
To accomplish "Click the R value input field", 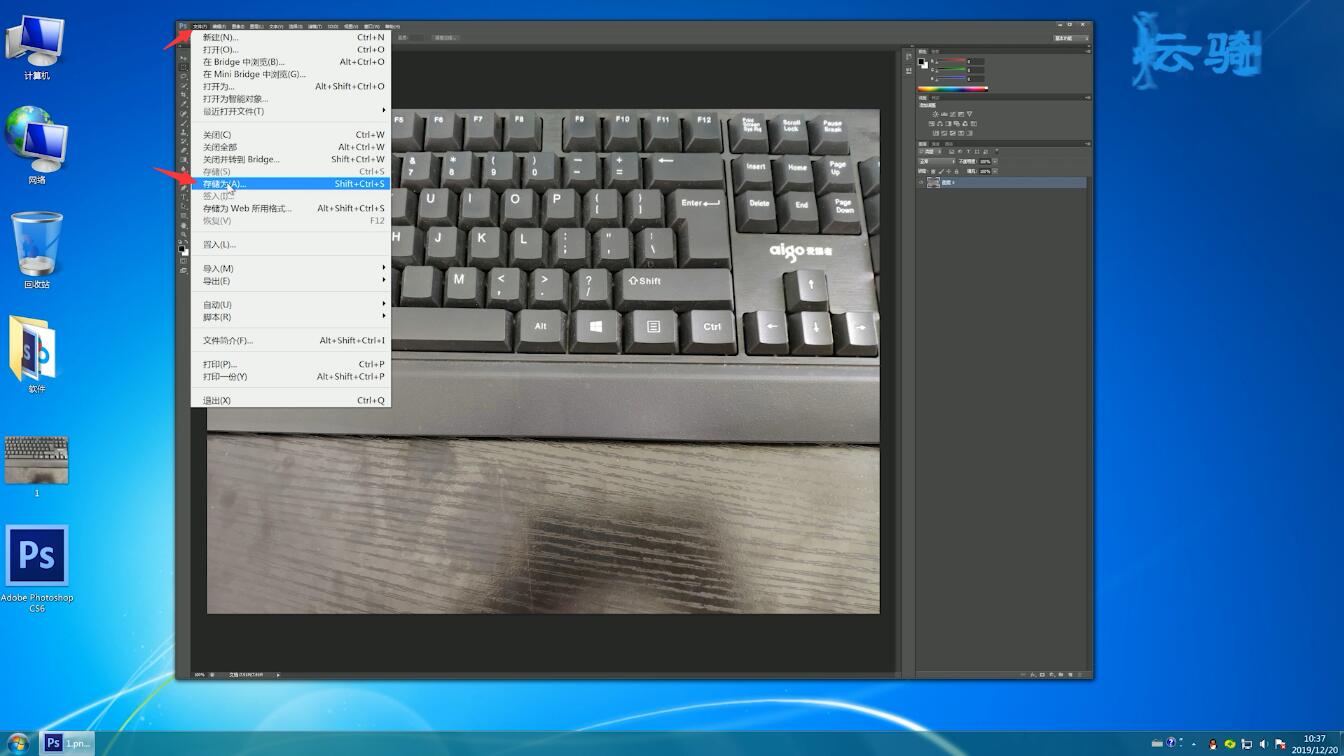I will click(975, 61).
